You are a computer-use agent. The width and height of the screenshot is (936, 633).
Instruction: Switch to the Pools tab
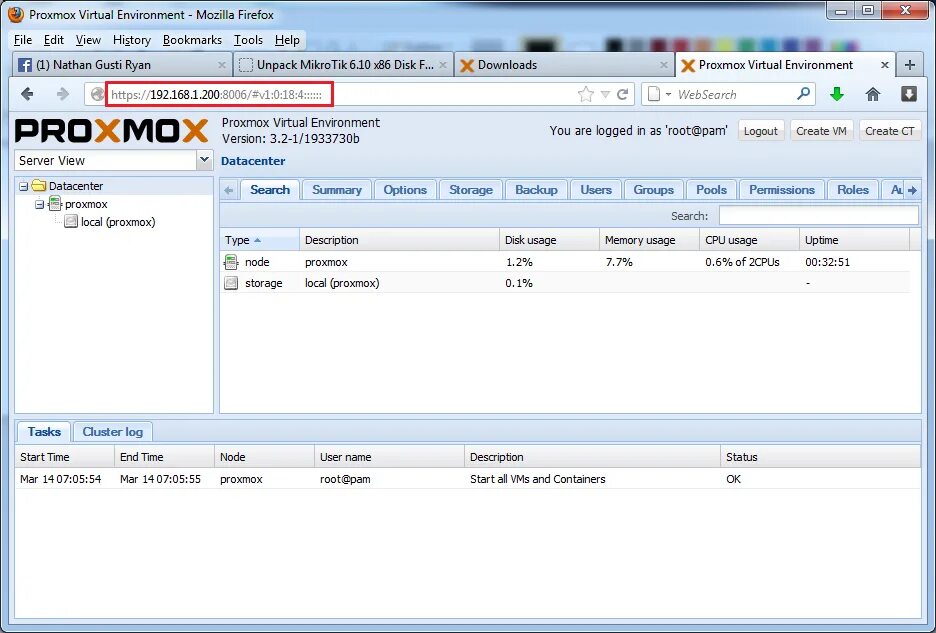pos(712,190)
